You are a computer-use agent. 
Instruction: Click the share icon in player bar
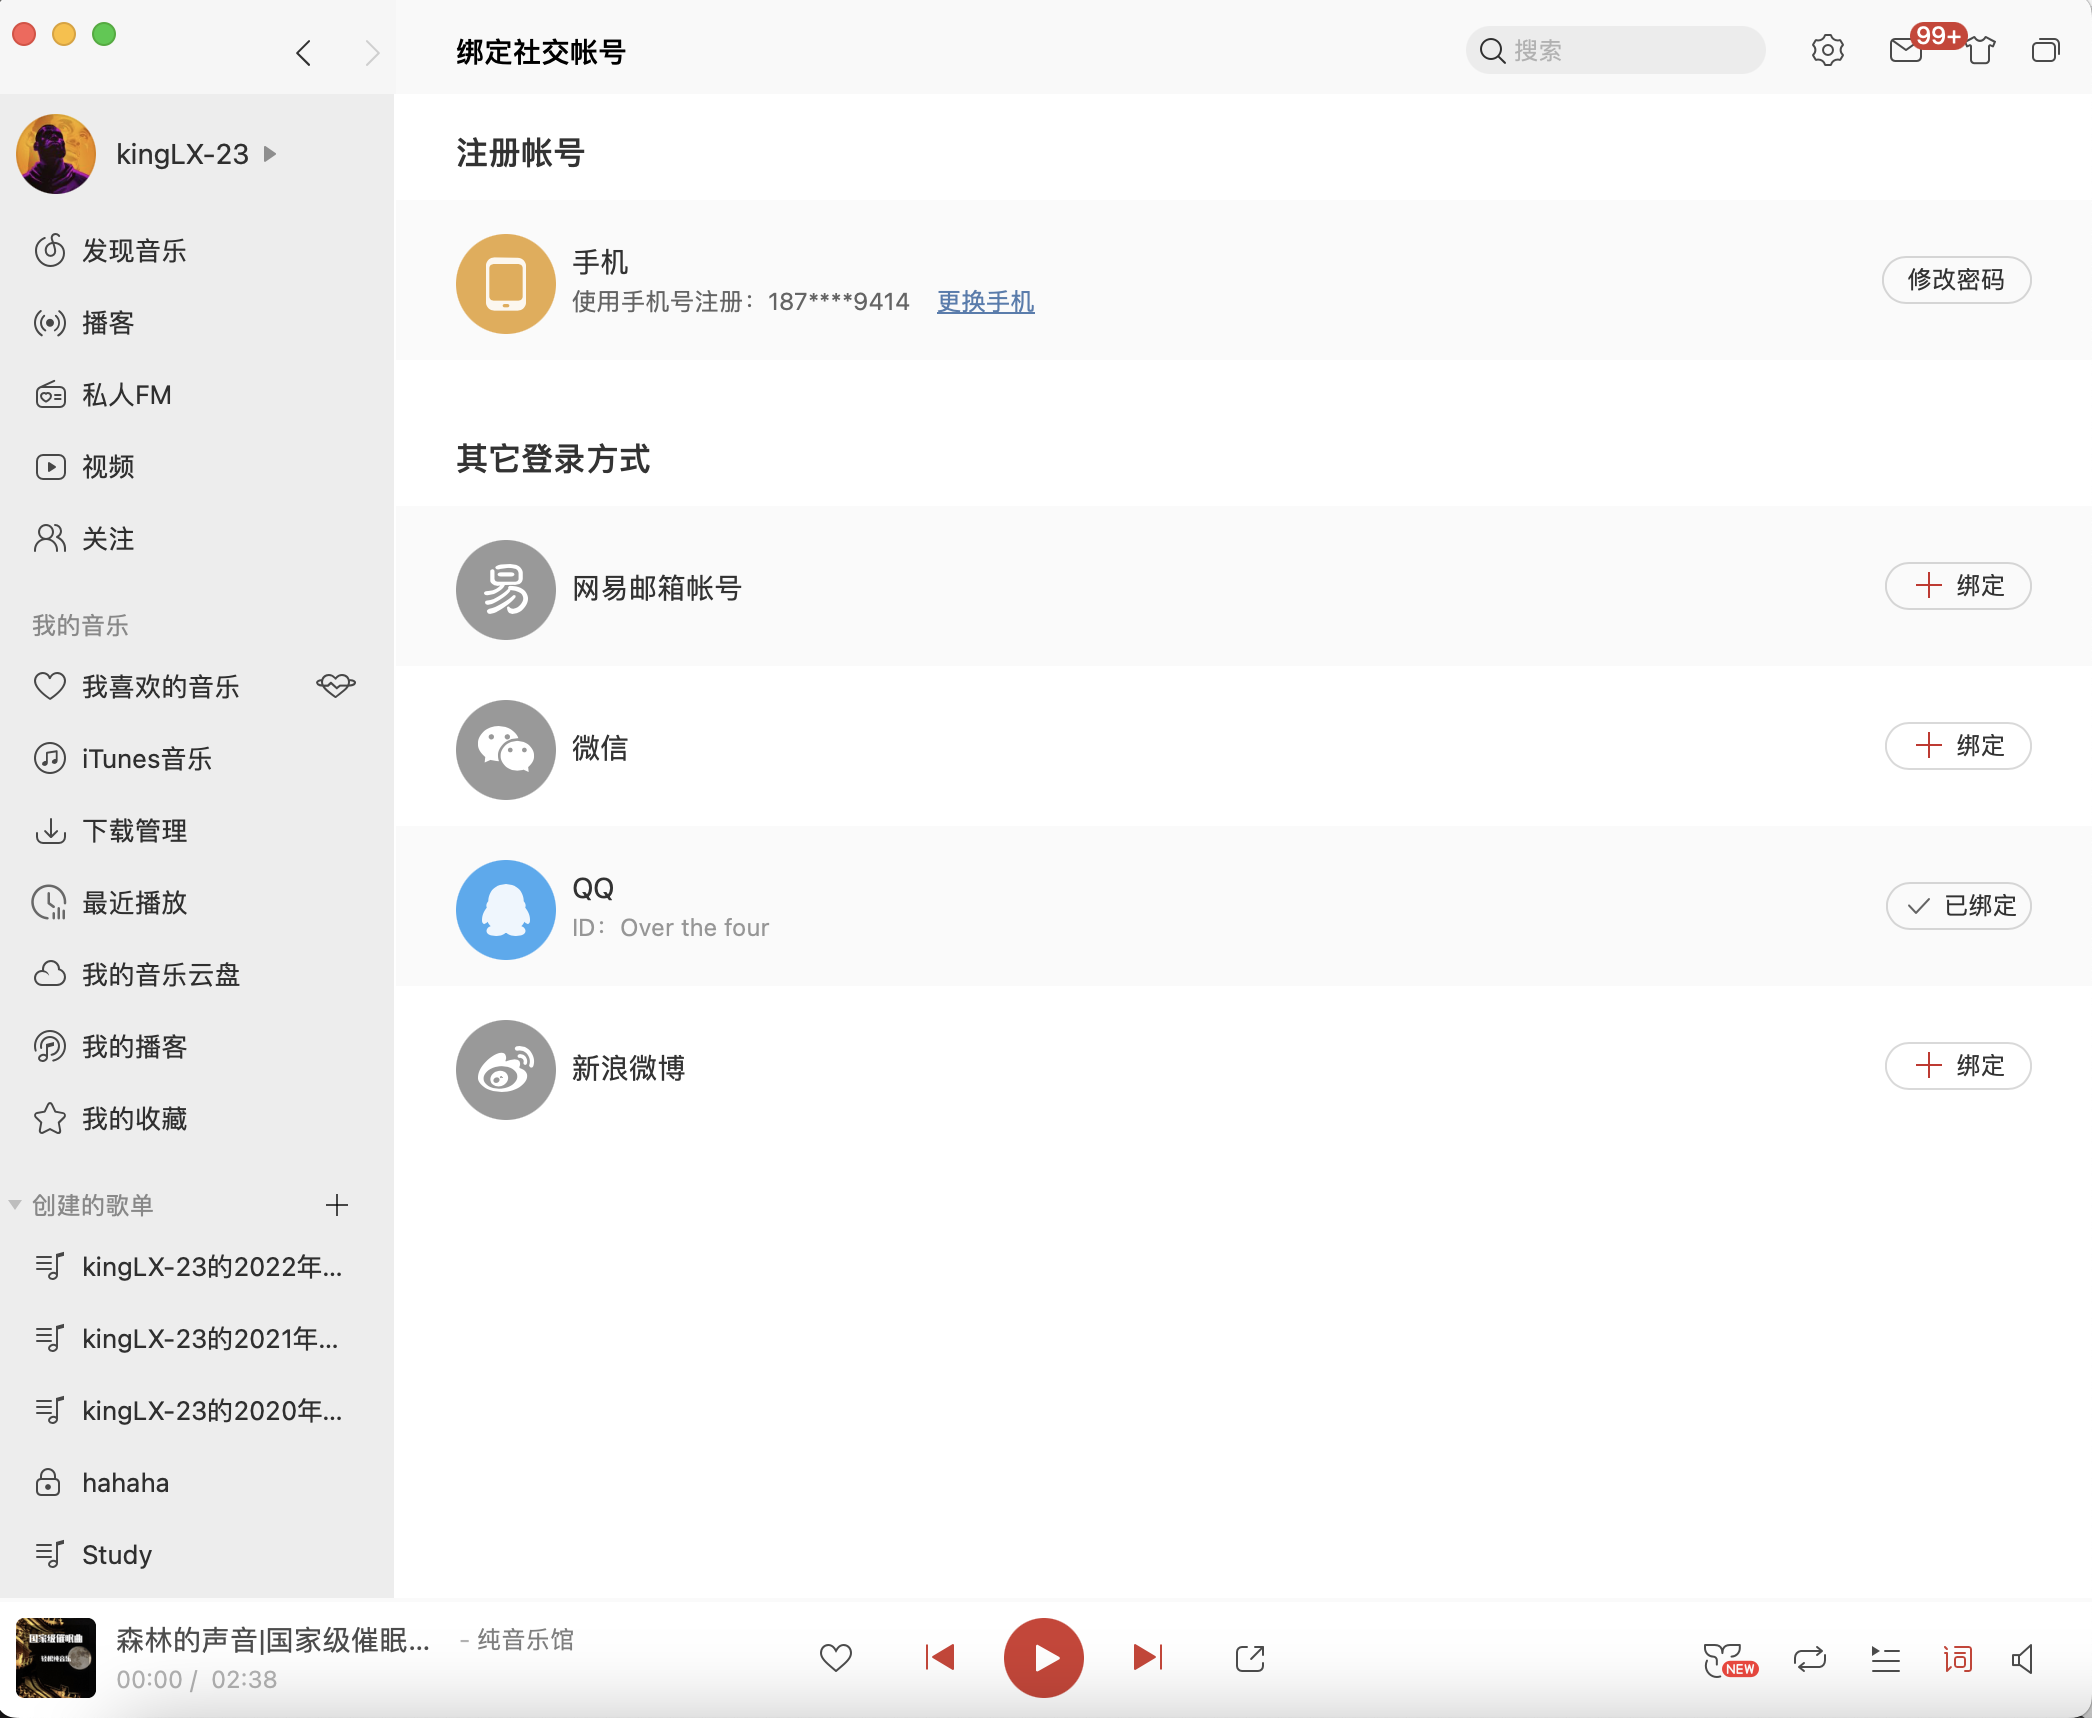[x=1250, y=1658]
